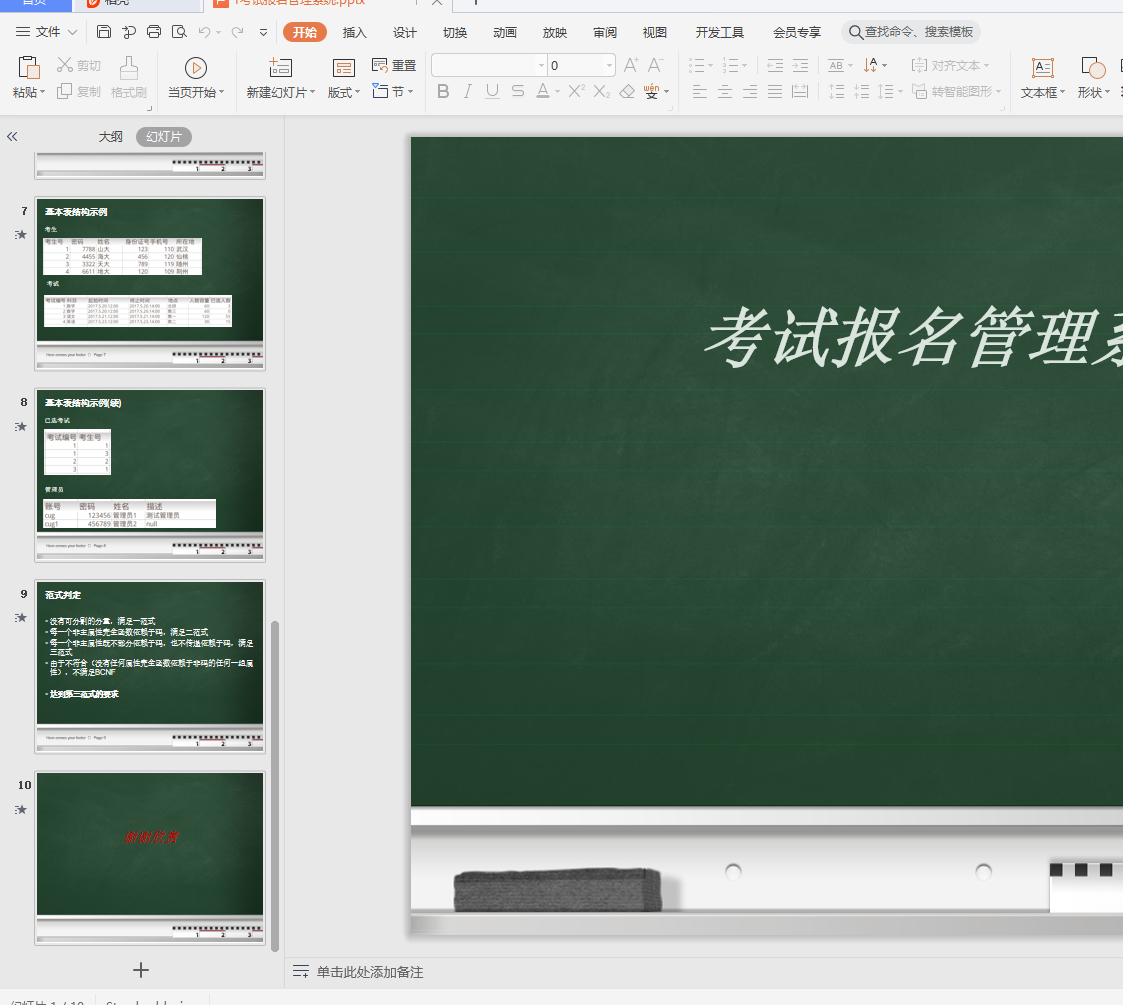
Task: Click the Distributed alignment icon
Action: 800,92
